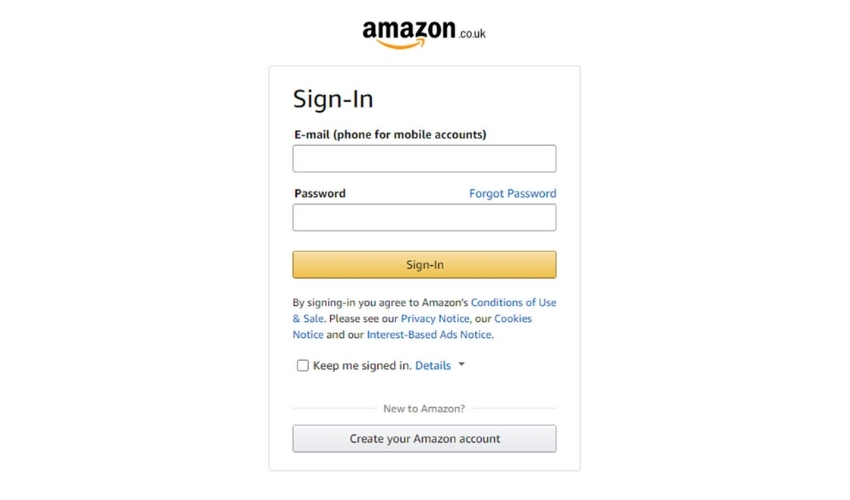This screenshot has width=850, height=500.
Task: Click the yellow Sign-In button
Action: [x=424, y=265]
